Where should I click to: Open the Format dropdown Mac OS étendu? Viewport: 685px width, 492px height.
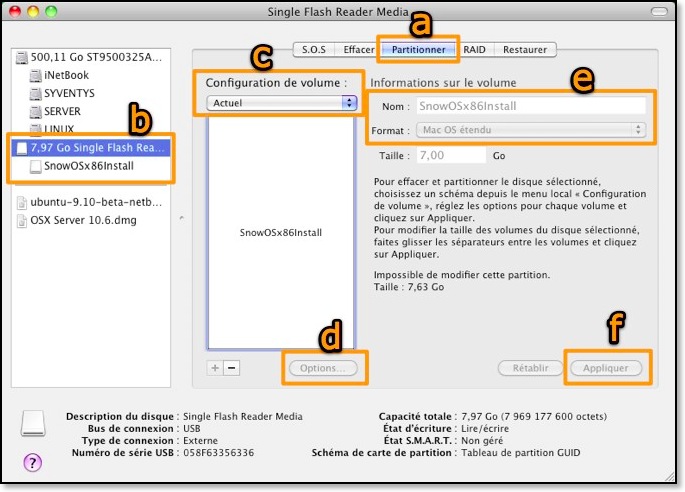(531, 130)
